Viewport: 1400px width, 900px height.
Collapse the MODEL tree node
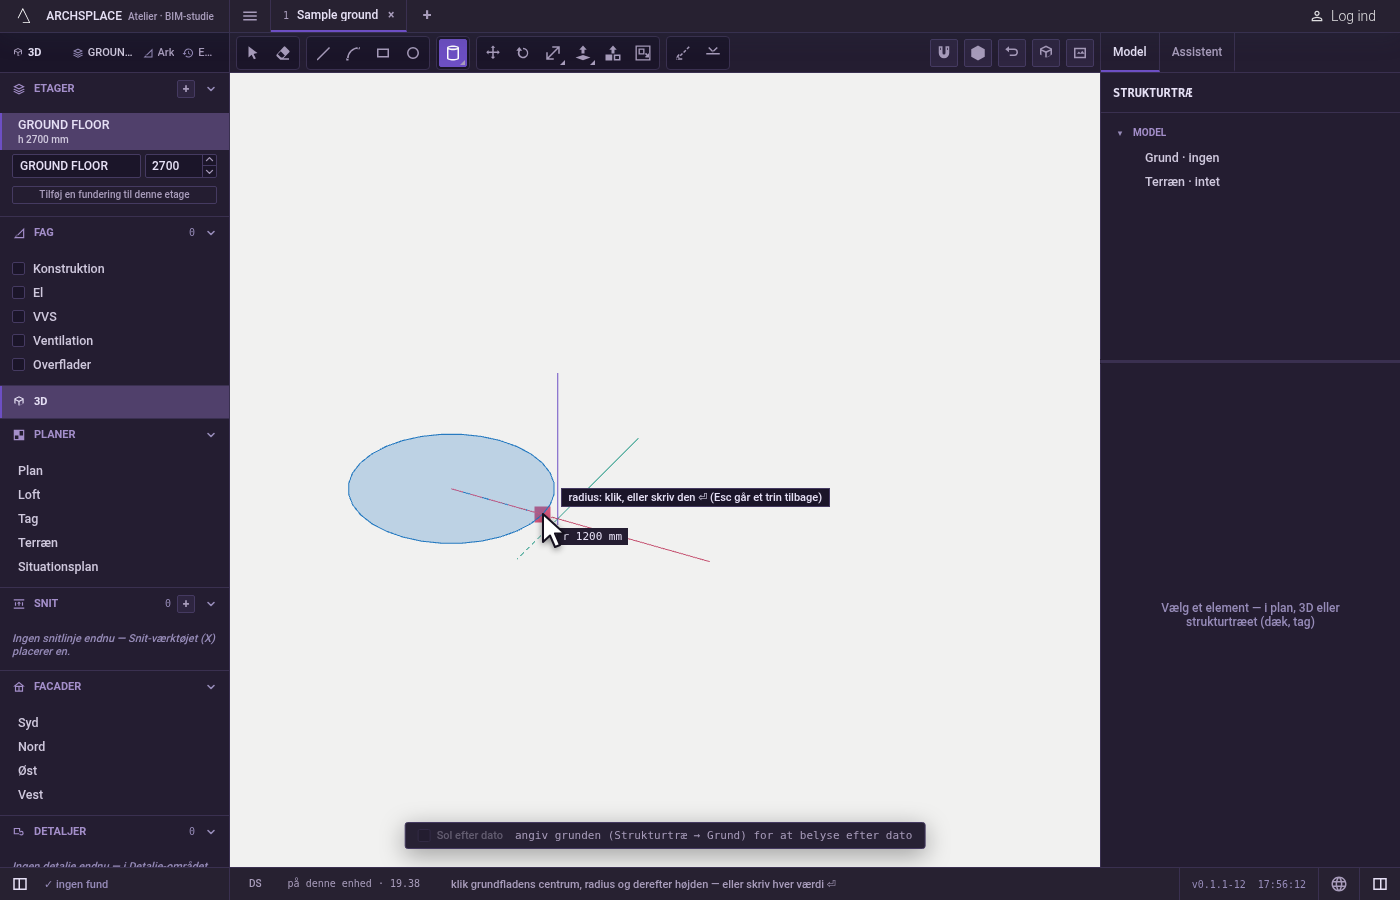click(x=1120, y=133)
